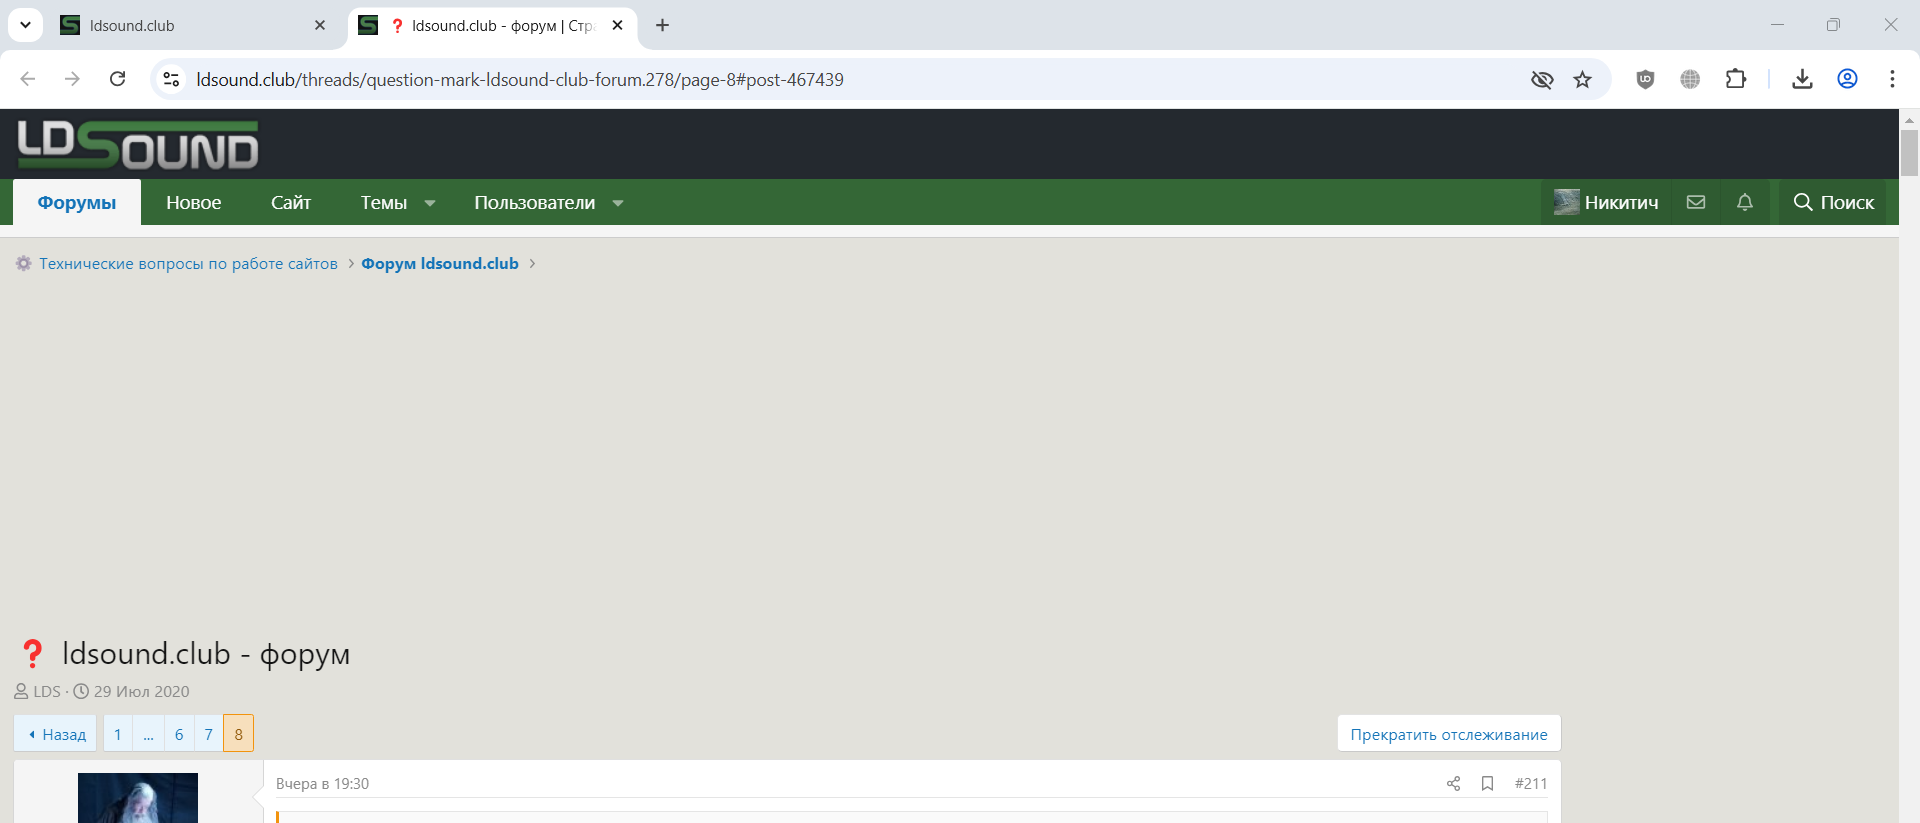Image resolution: width=1920 pixels, height=823 pixels.
Task: Click the LDSound logo
Action: click(138, 145)
